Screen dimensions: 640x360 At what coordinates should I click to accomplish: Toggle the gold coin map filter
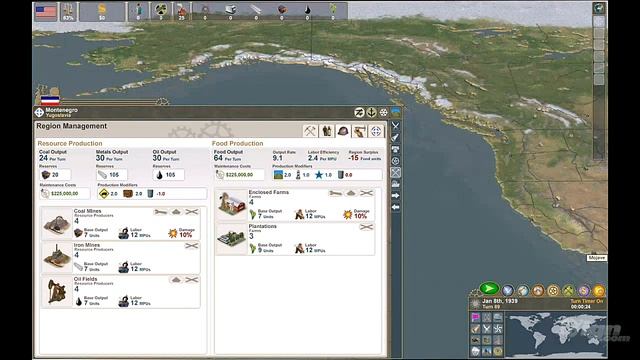[498, 351]
